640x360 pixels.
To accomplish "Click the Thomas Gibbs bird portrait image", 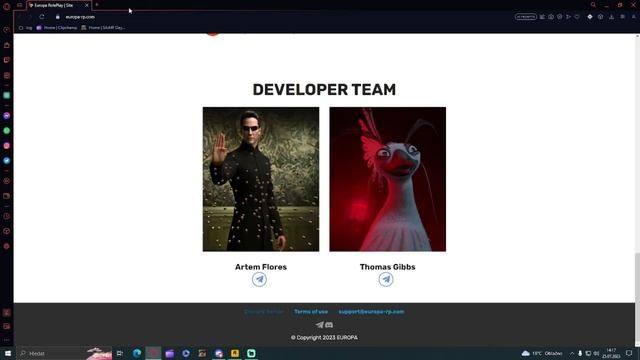I will point(388,179).
